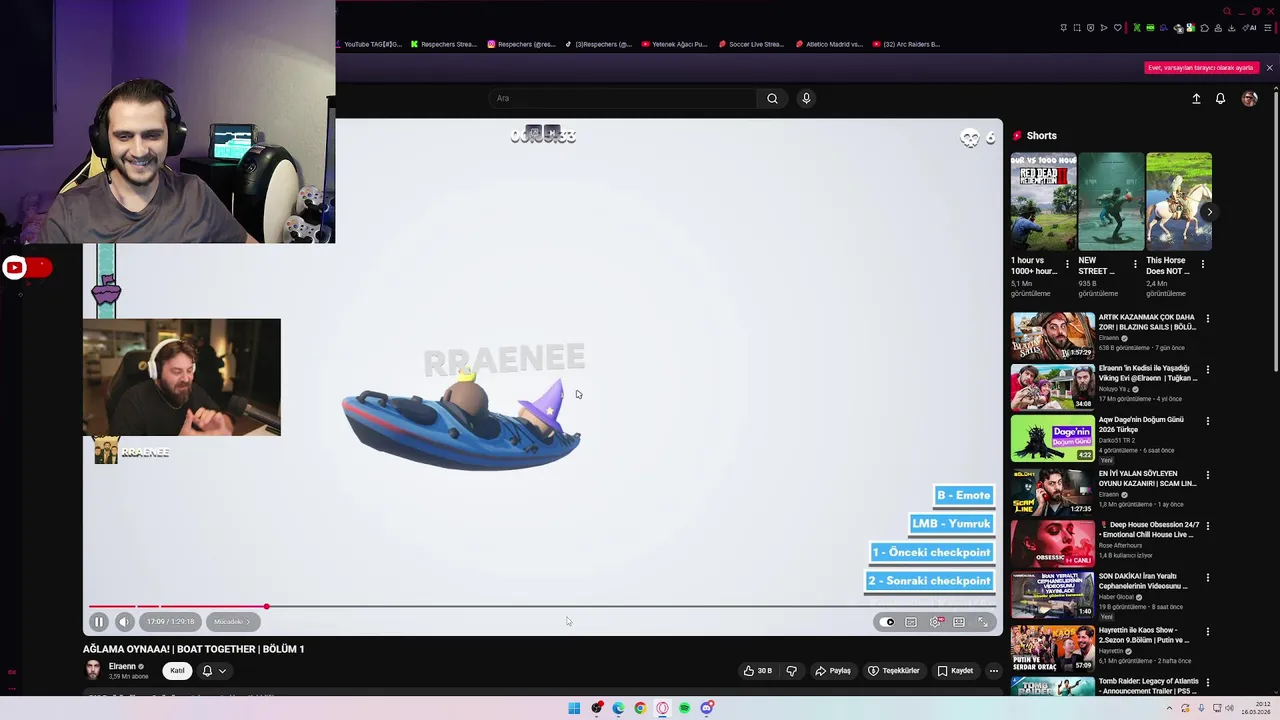Click the search magnifier button
Viewport: 1280px width, 720px height.
[772, 98]
